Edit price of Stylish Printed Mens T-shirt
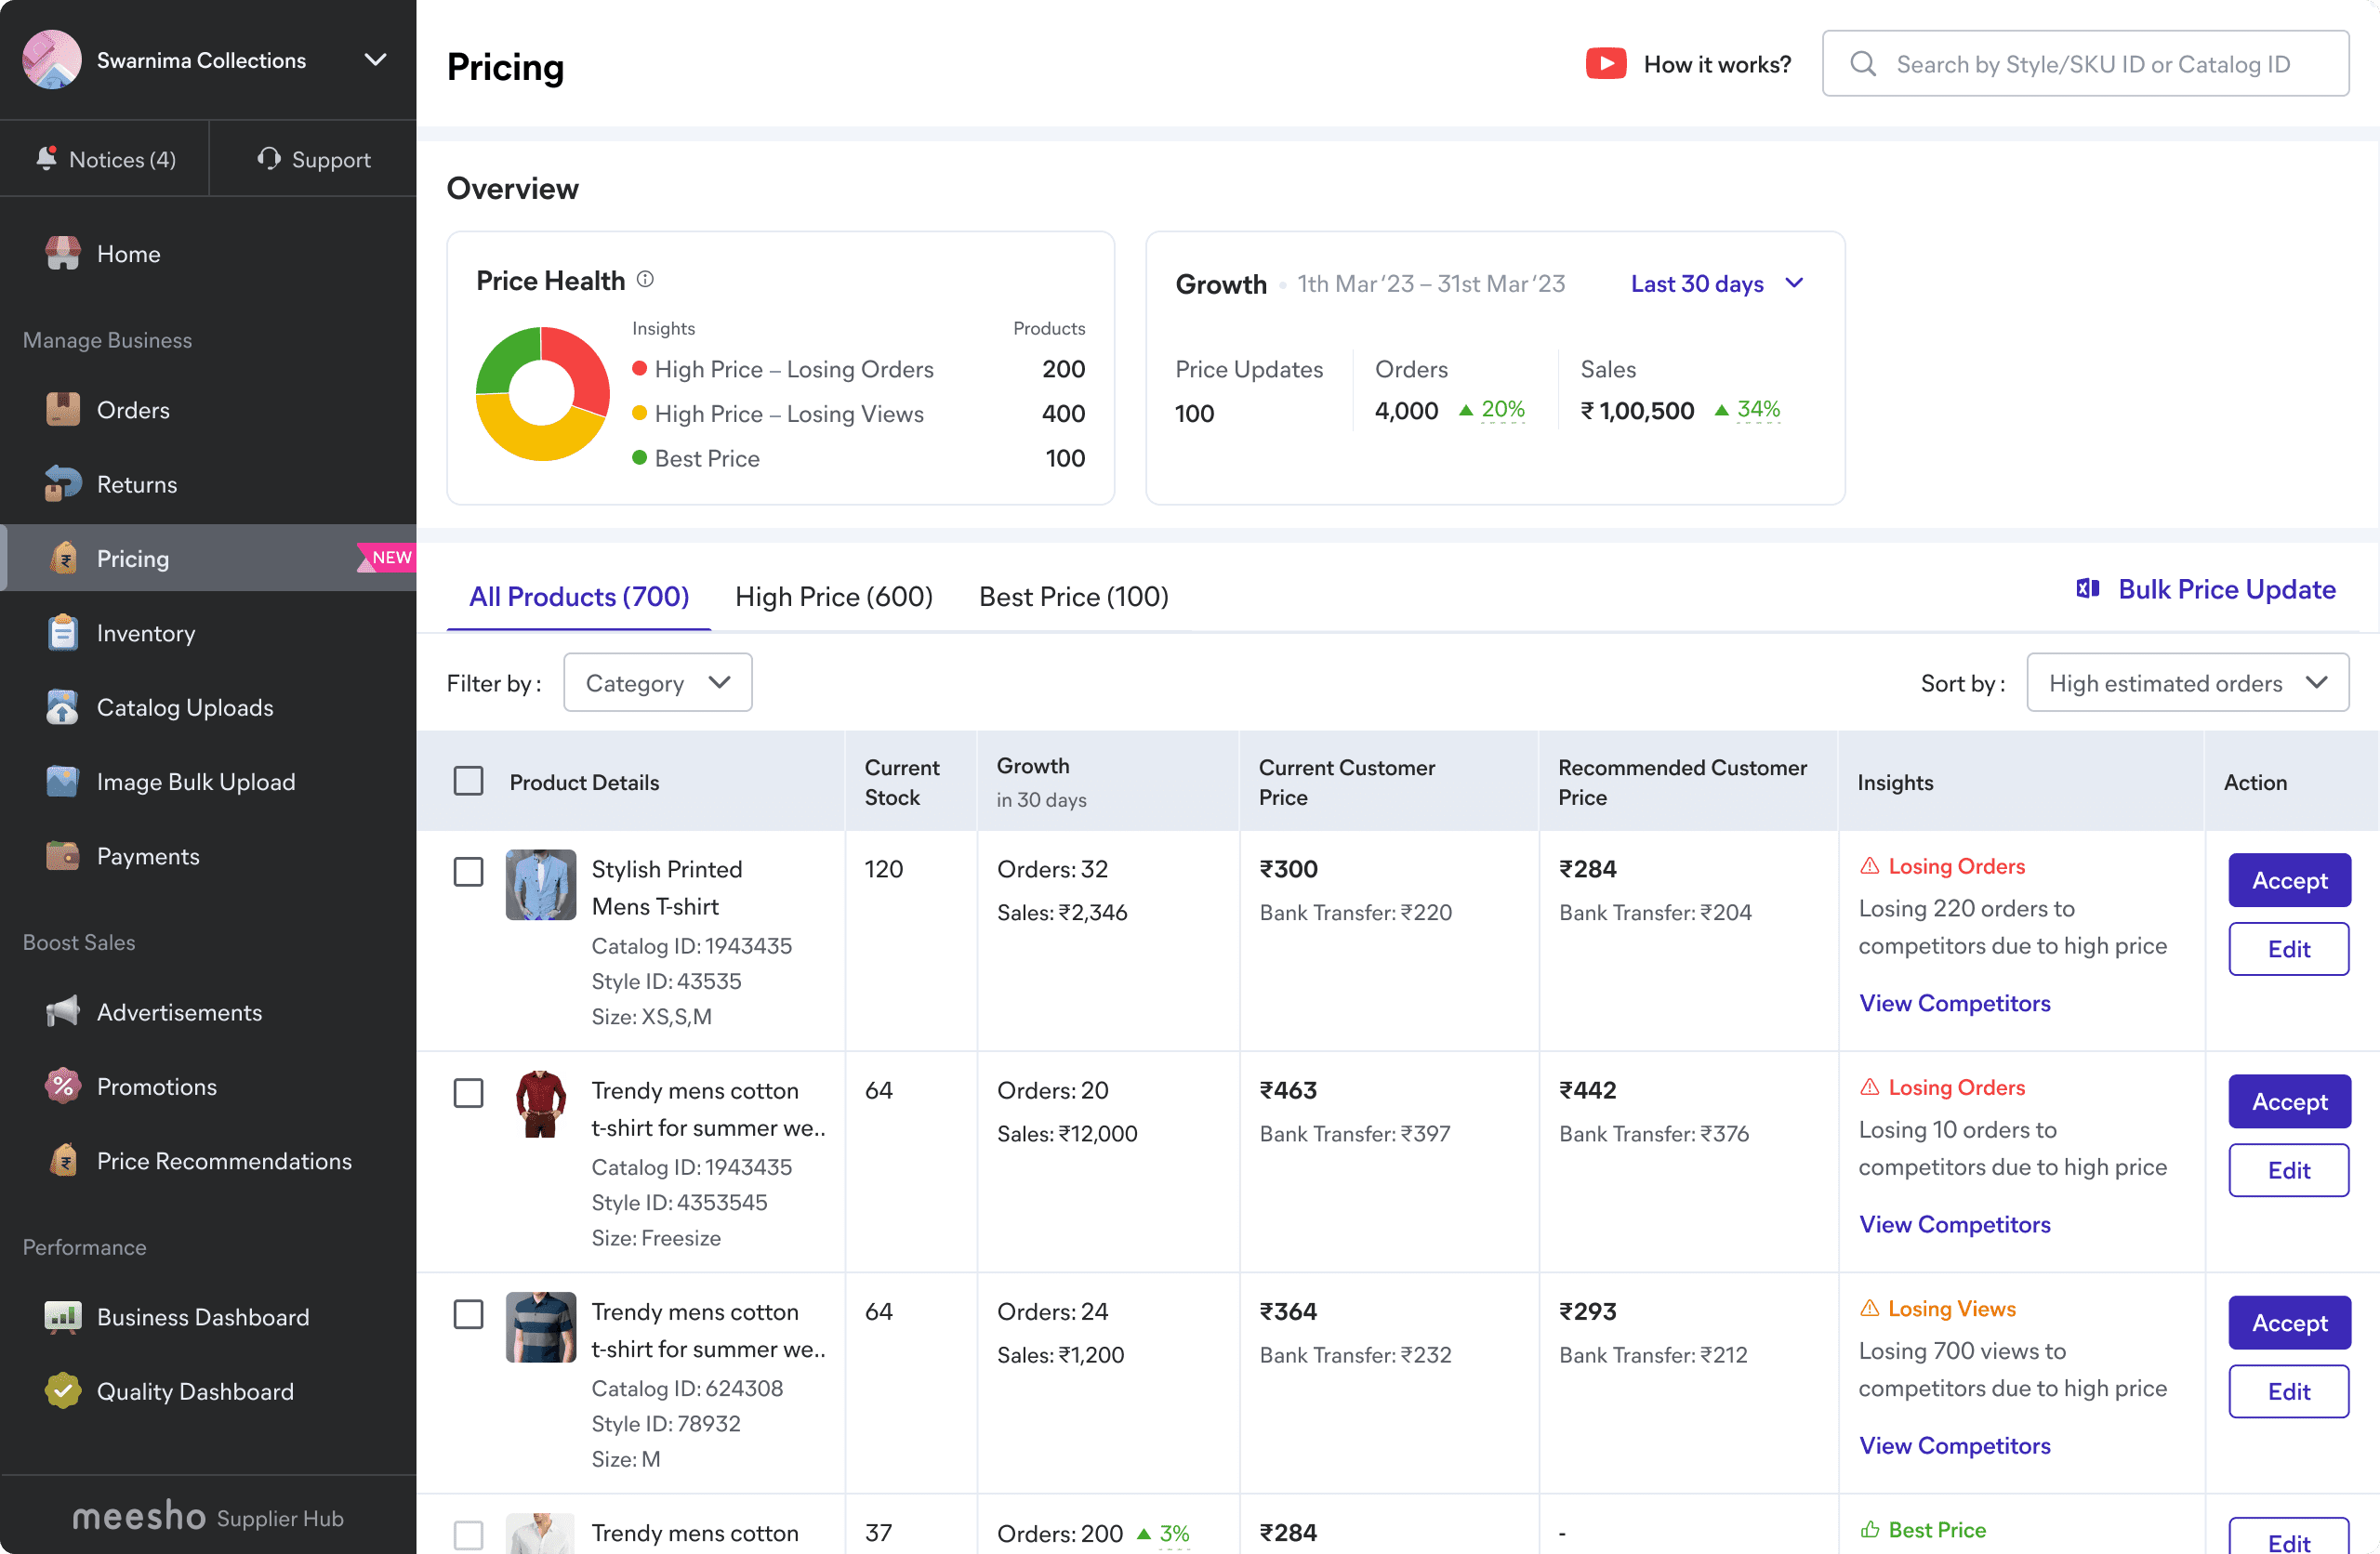Image resolution: width=2380 pixels, height=1554 pixels. (x=2289, y=949)
